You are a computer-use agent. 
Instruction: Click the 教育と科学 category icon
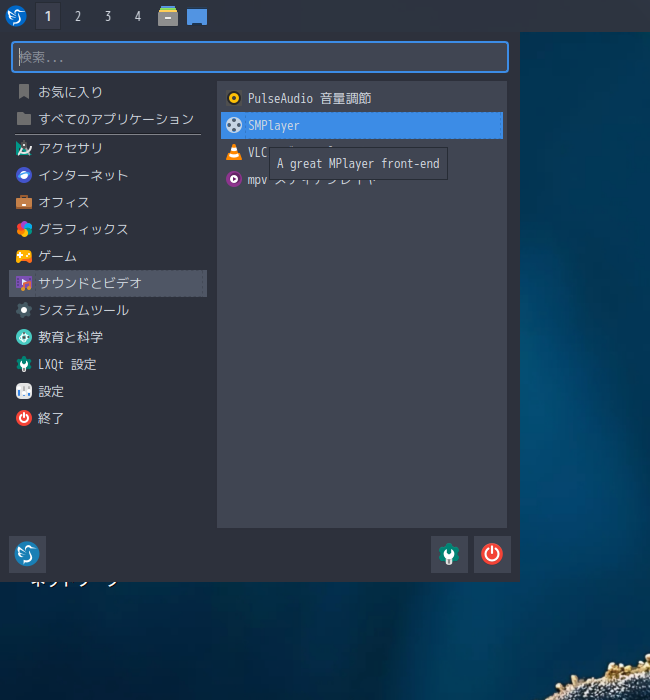pos(24,337)
